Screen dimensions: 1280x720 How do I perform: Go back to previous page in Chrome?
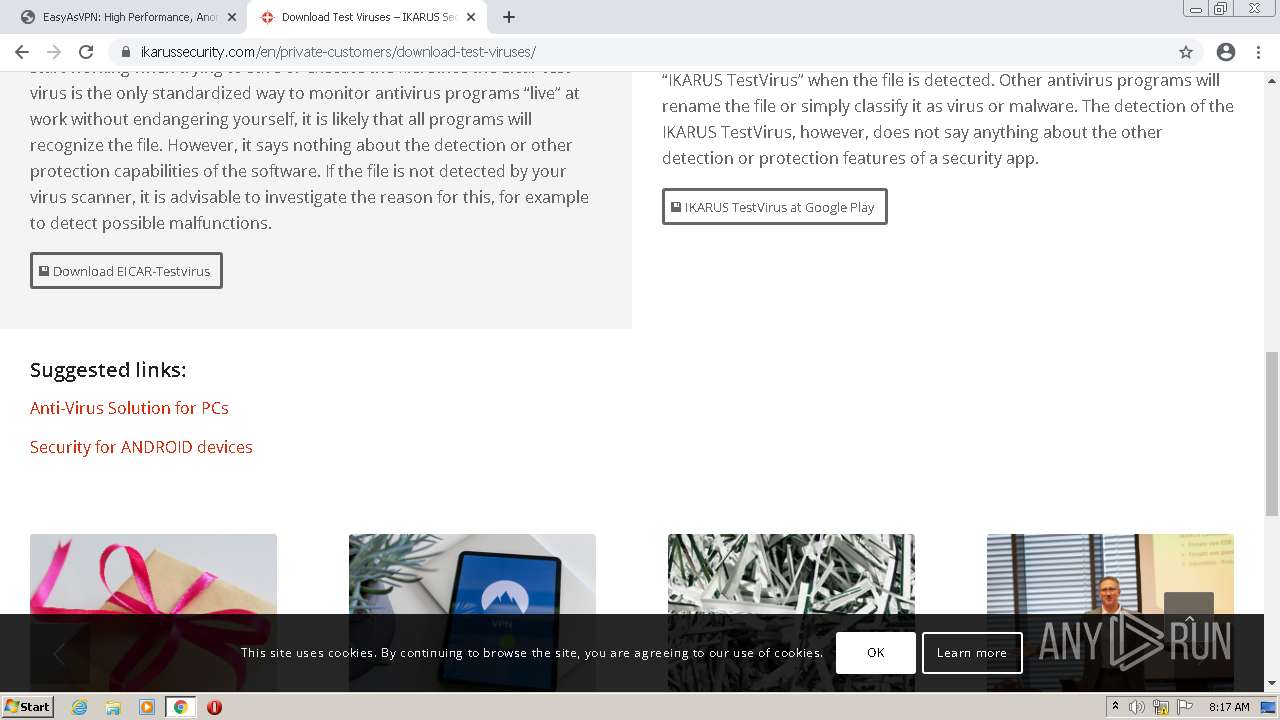(x=22, y=52)
